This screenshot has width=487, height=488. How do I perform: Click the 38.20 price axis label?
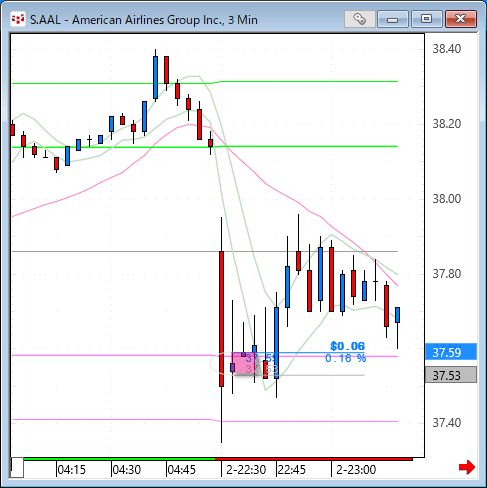click(447, 124)
